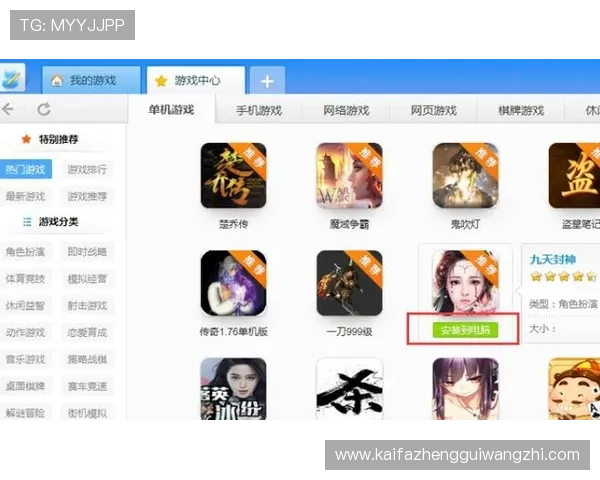Open the cartoon landlord card game icon

(x=574, y=389)
